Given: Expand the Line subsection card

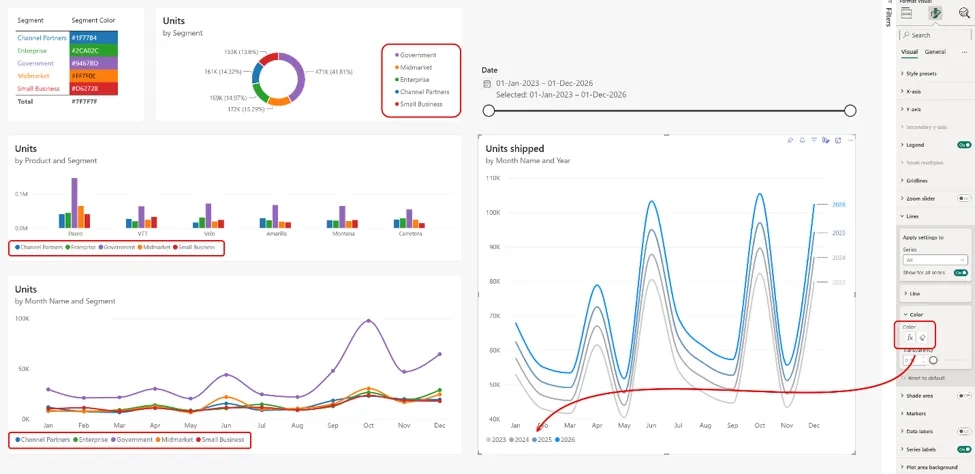Looking at the screenshot, I should point(935,293).
